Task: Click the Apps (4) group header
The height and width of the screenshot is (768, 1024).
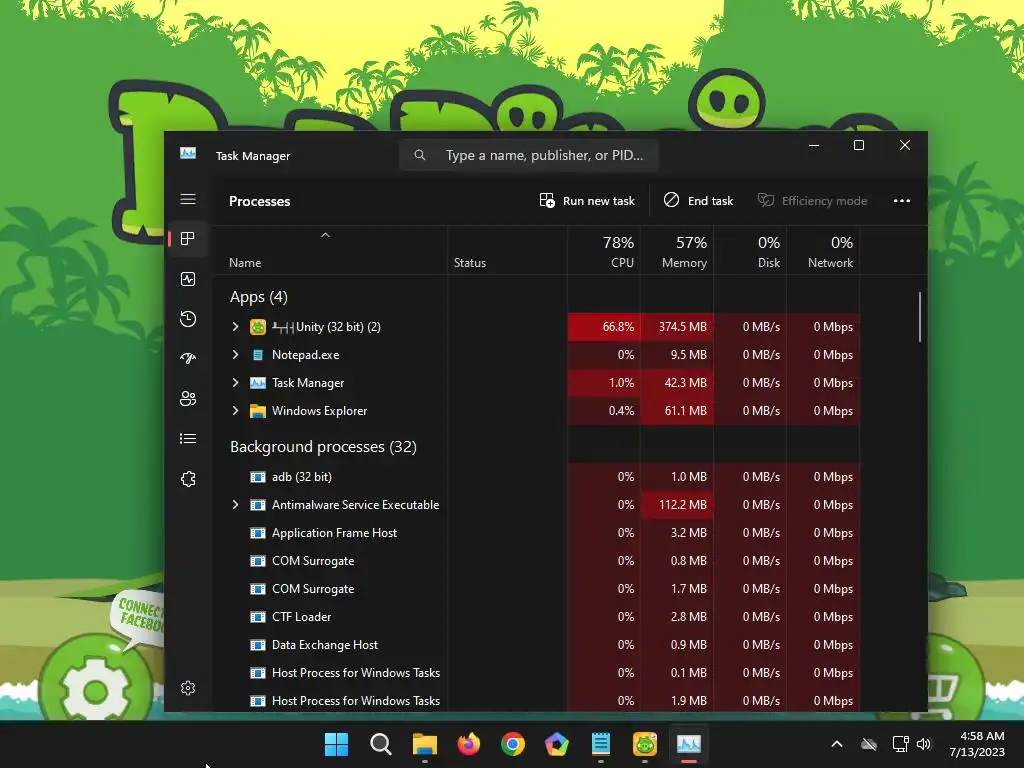Action: click(x=259, y=297)
